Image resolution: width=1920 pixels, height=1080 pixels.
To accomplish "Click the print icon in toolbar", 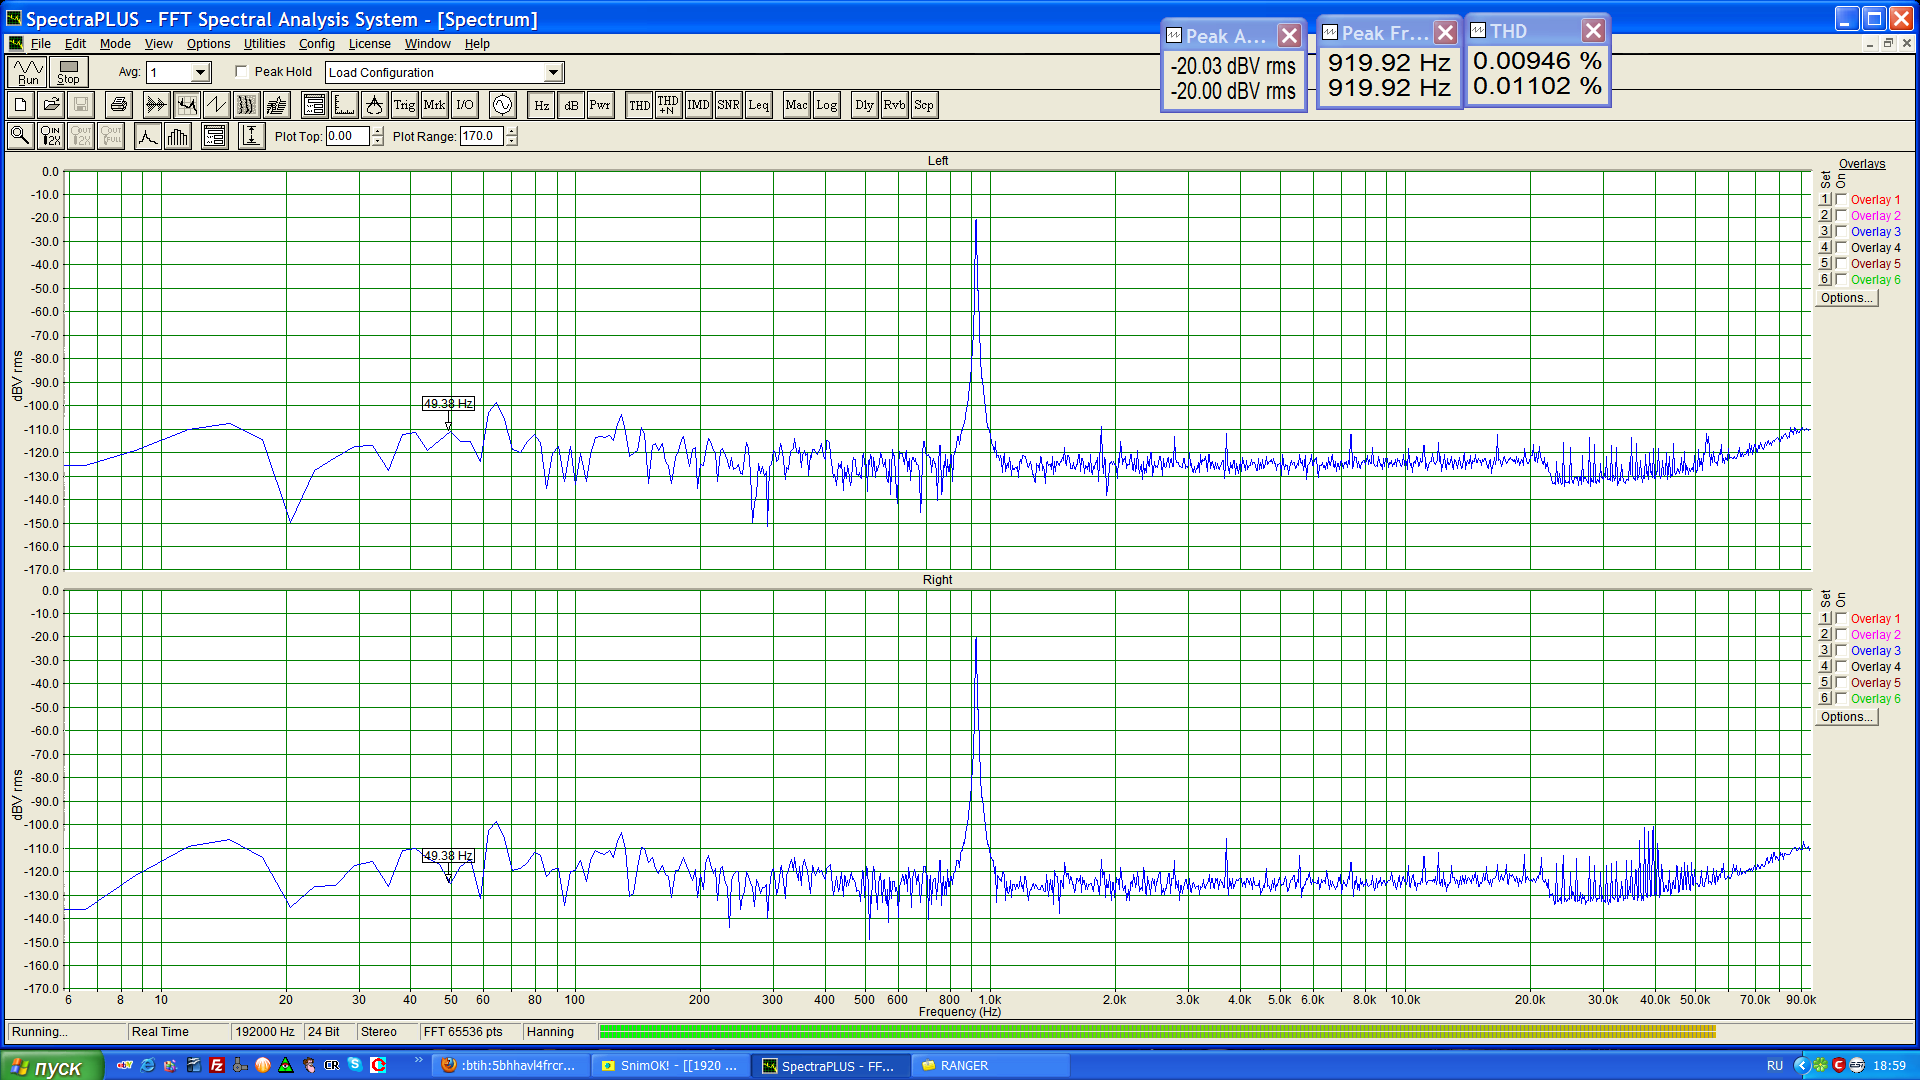I will (x=119, y=105).
